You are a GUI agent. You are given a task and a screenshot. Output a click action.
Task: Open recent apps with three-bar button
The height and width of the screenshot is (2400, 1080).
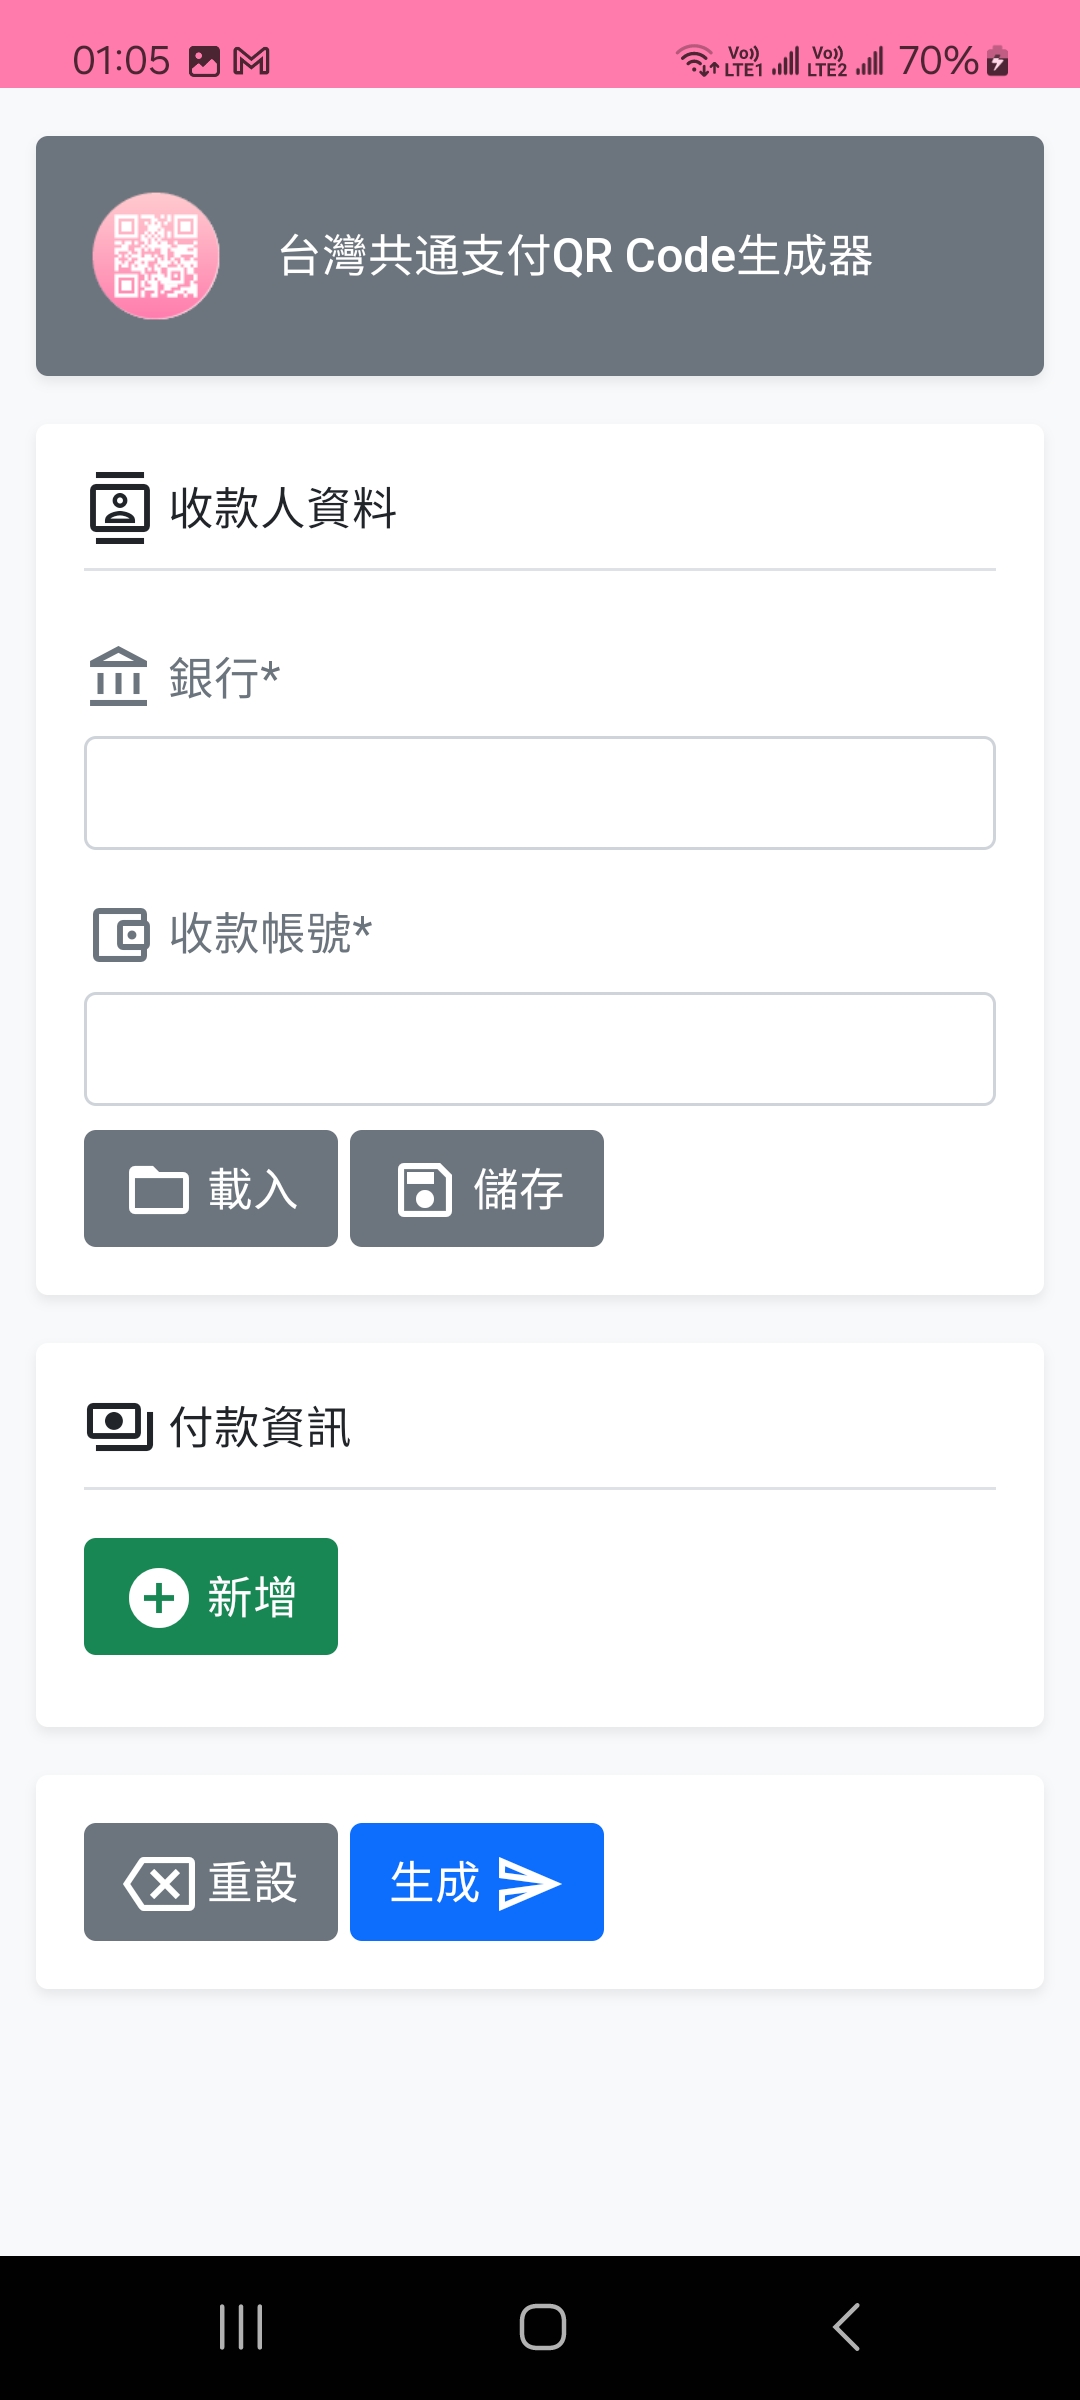[x=241, y=2327]
